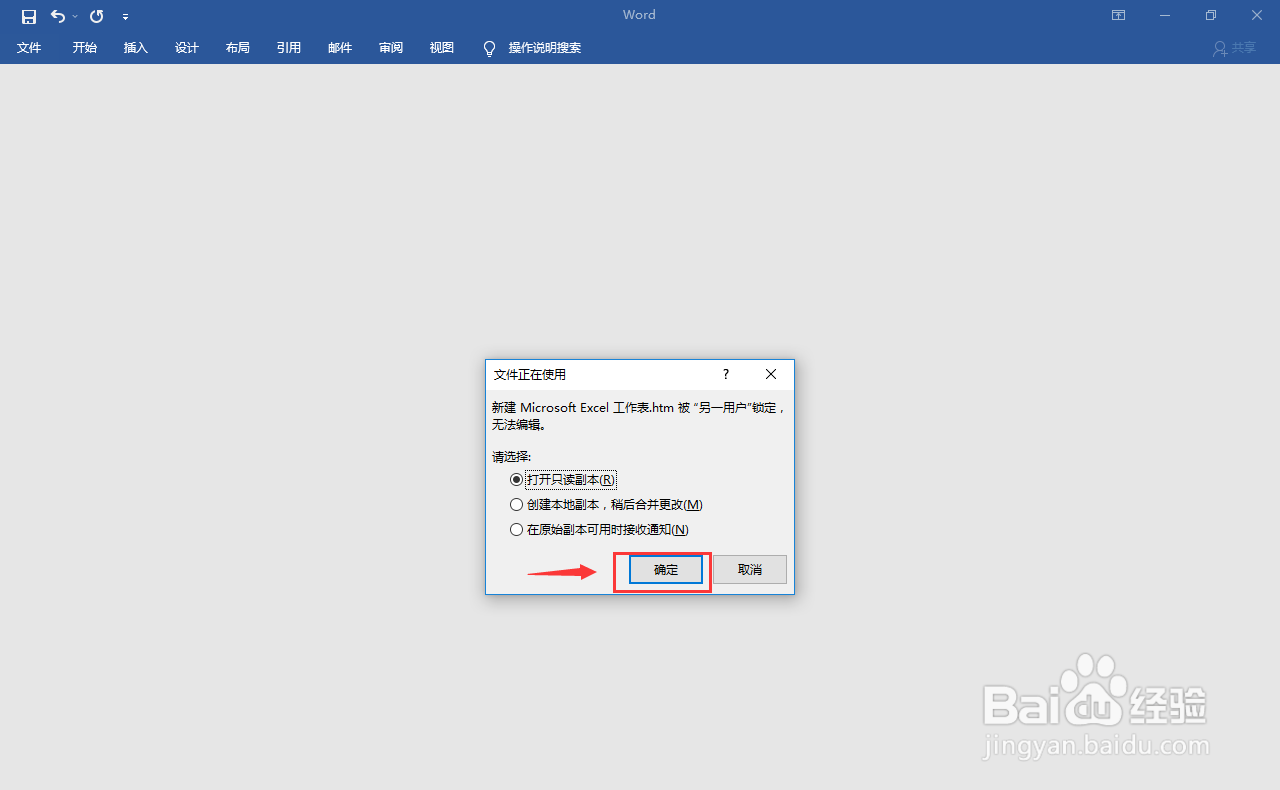Click the lightbulb Tell Me icon

489,48
